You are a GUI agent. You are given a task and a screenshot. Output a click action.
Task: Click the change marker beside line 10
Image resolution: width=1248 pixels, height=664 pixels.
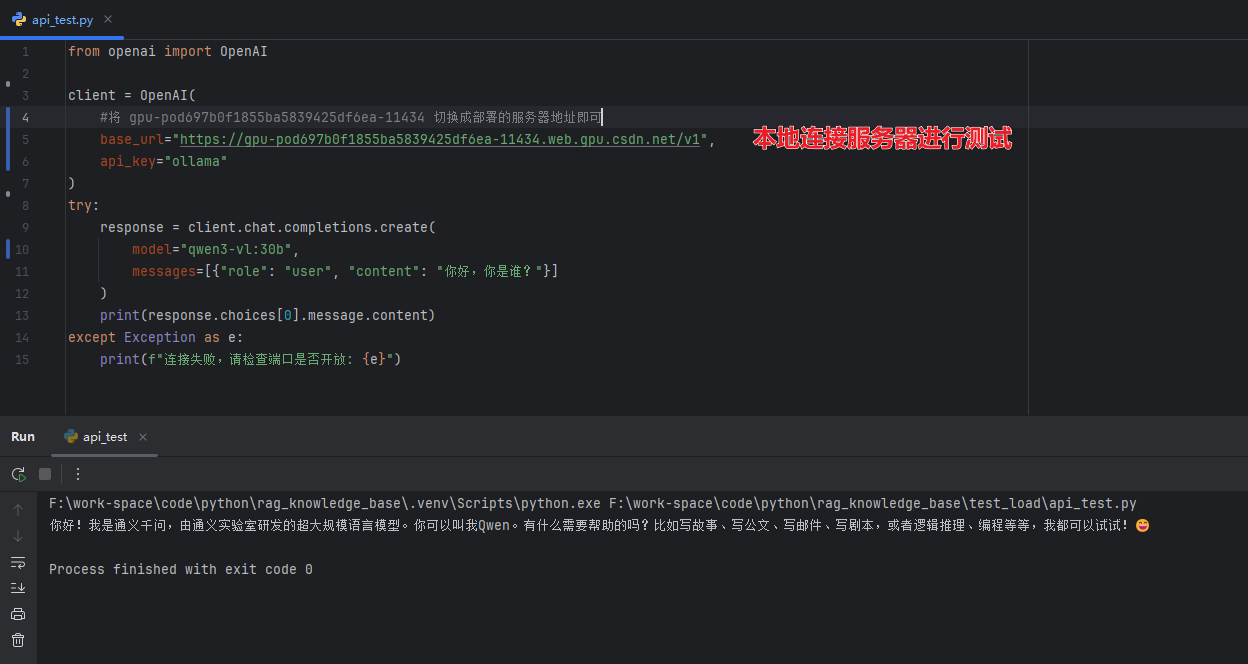point(8,249)
